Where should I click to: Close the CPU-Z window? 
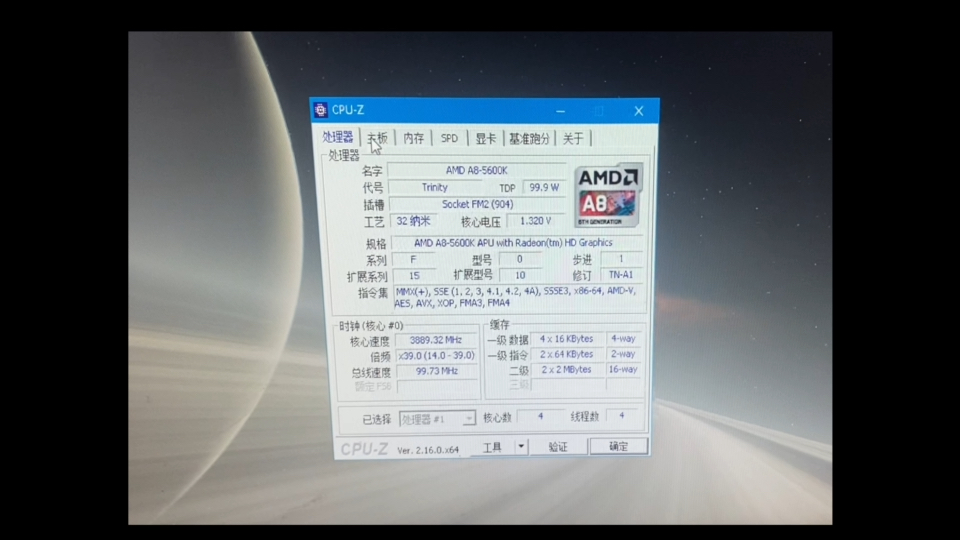(x=638, y=111)
